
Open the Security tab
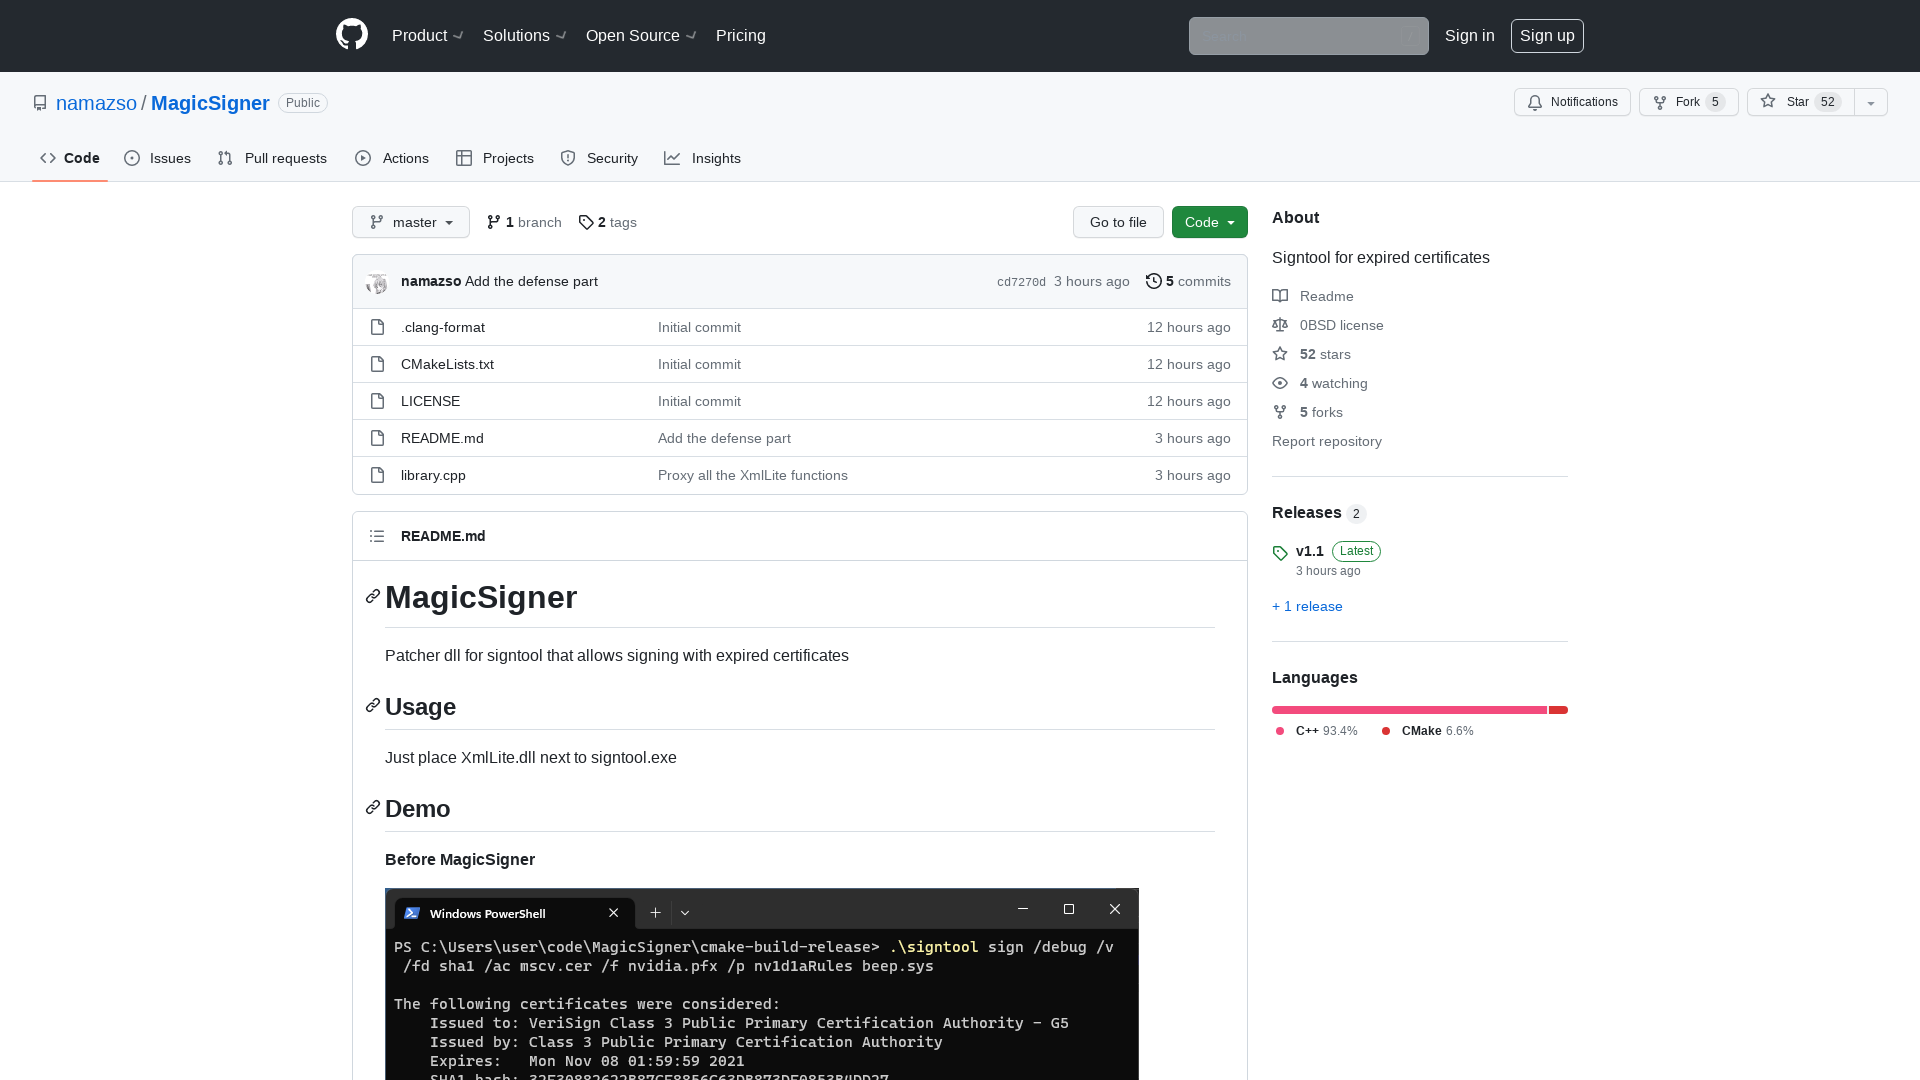point(599,158)
